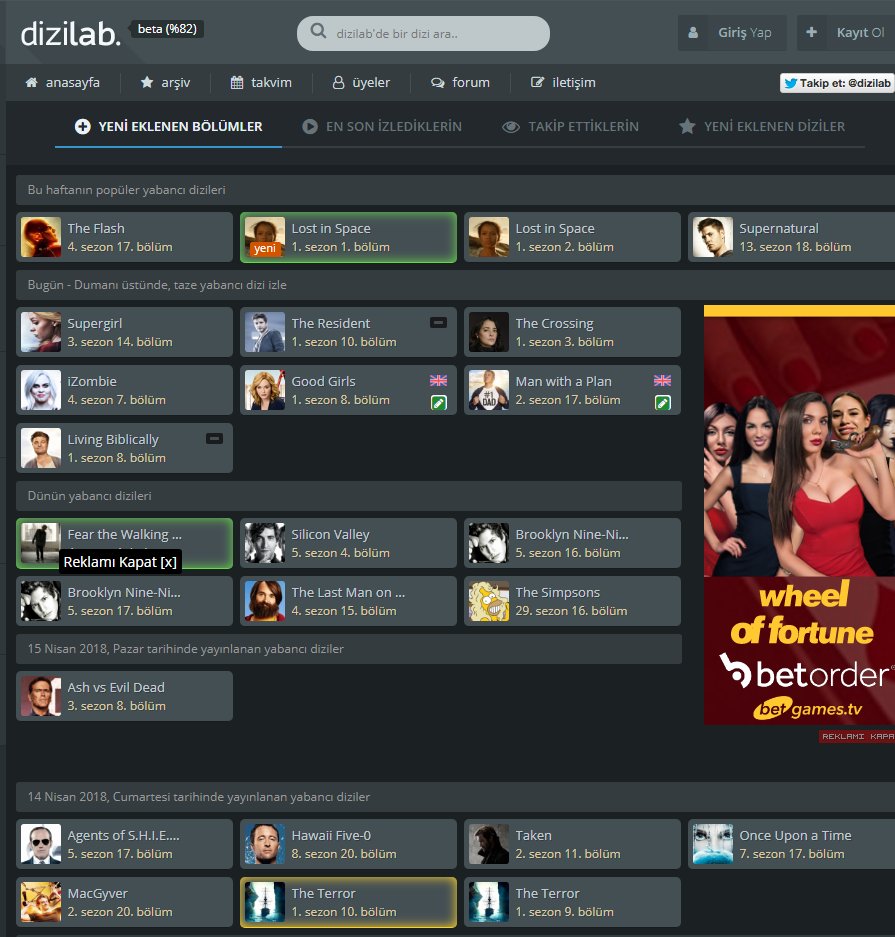Click the Supergirl thumbnail image

pos(41,332)
